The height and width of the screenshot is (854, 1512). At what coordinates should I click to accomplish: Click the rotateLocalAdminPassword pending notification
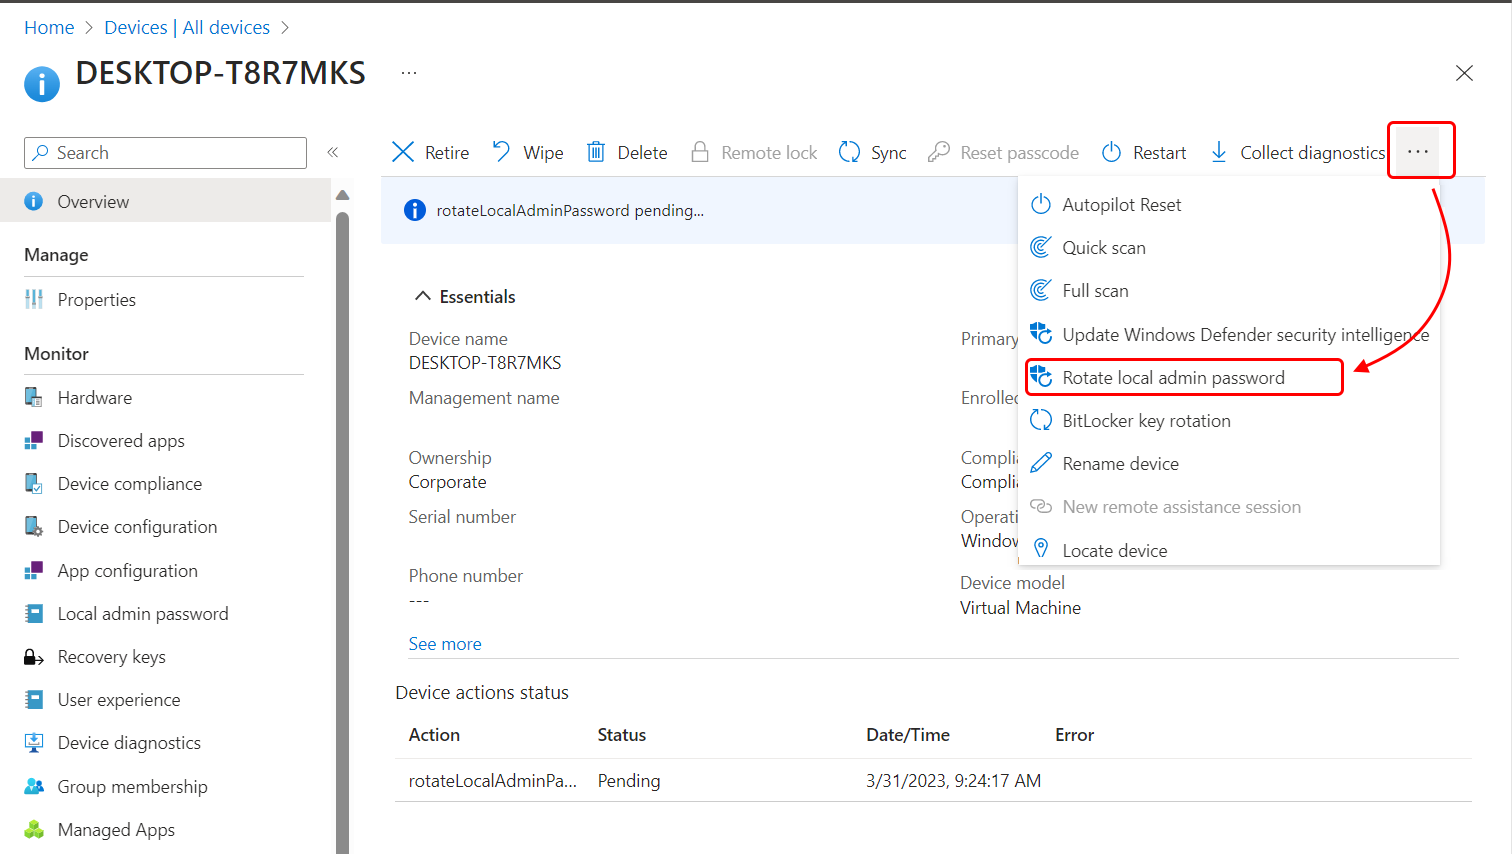click(x=570, y=210)
